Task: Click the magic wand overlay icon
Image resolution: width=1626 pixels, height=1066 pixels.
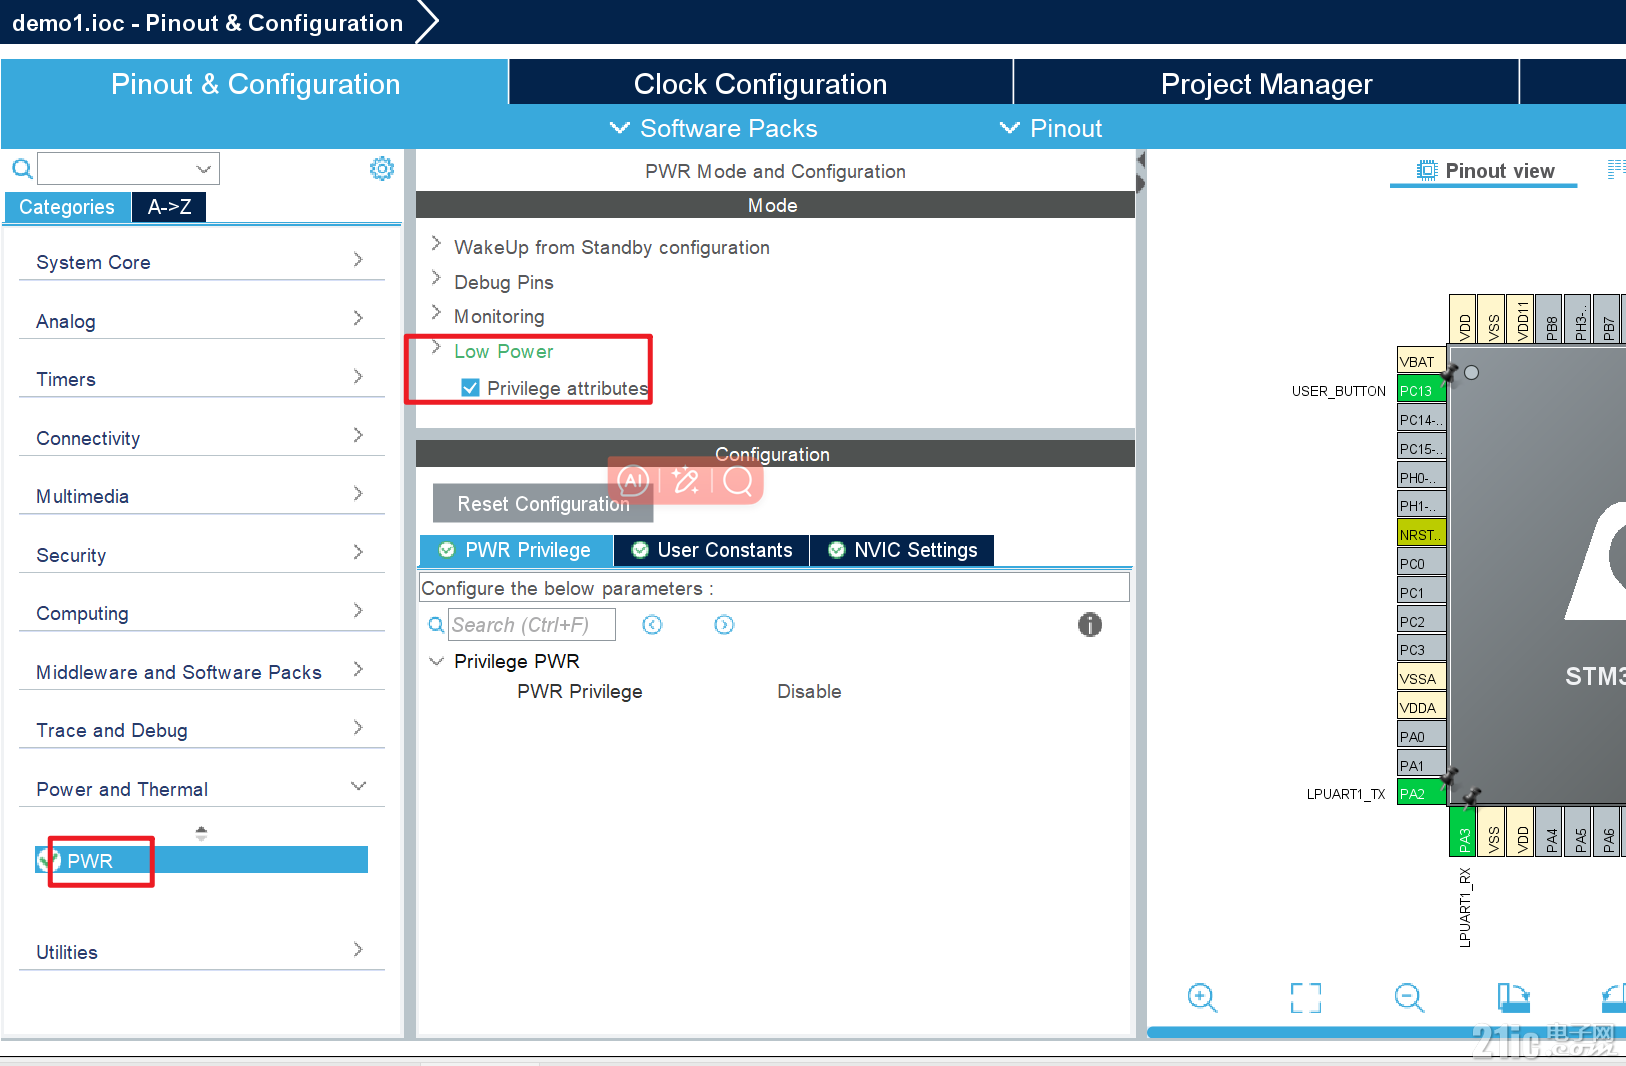Action: tap(686, 482)
